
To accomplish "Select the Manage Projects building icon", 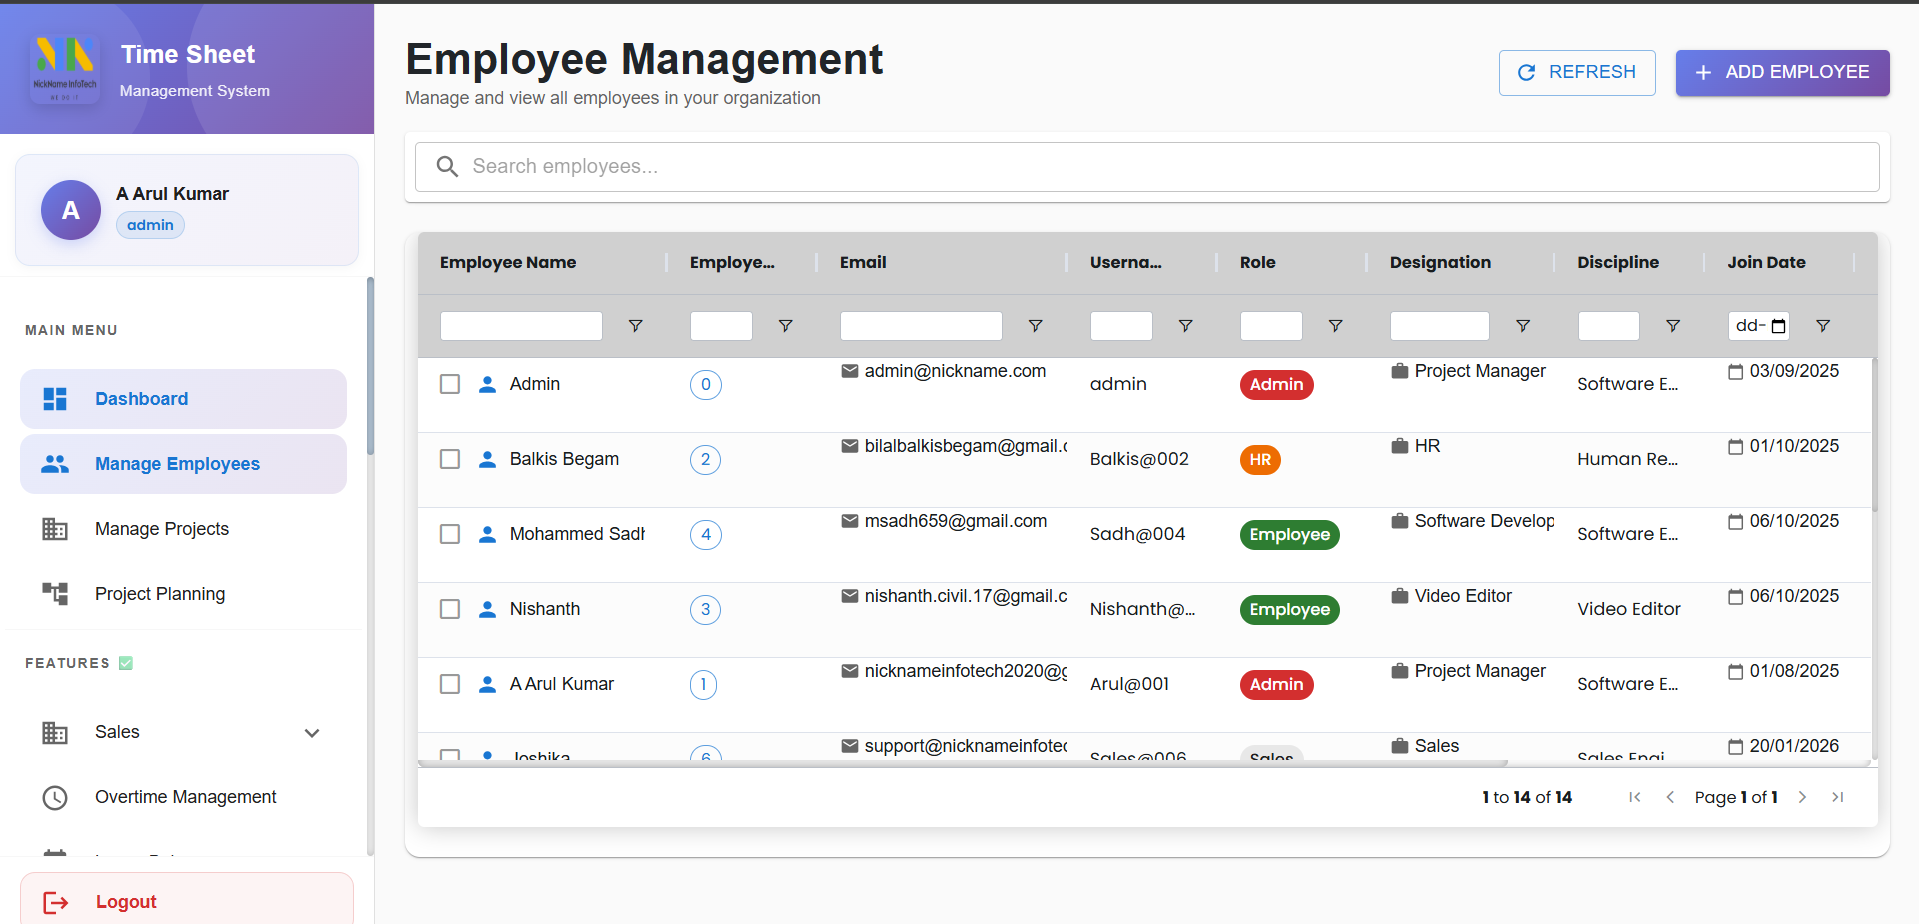I will tap(55, 528).
